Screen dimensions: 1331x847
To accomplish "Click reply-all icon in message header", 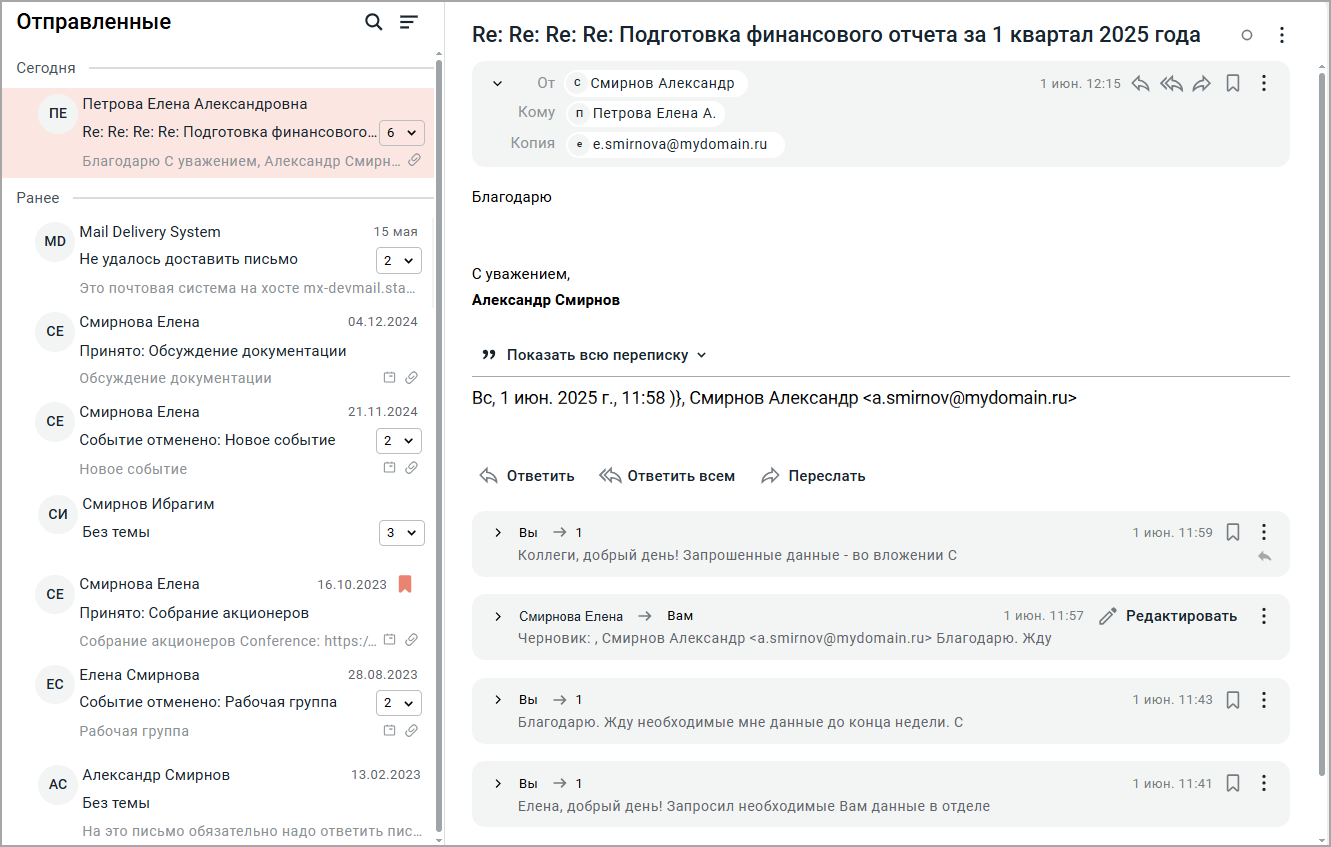I will 1171,84.
